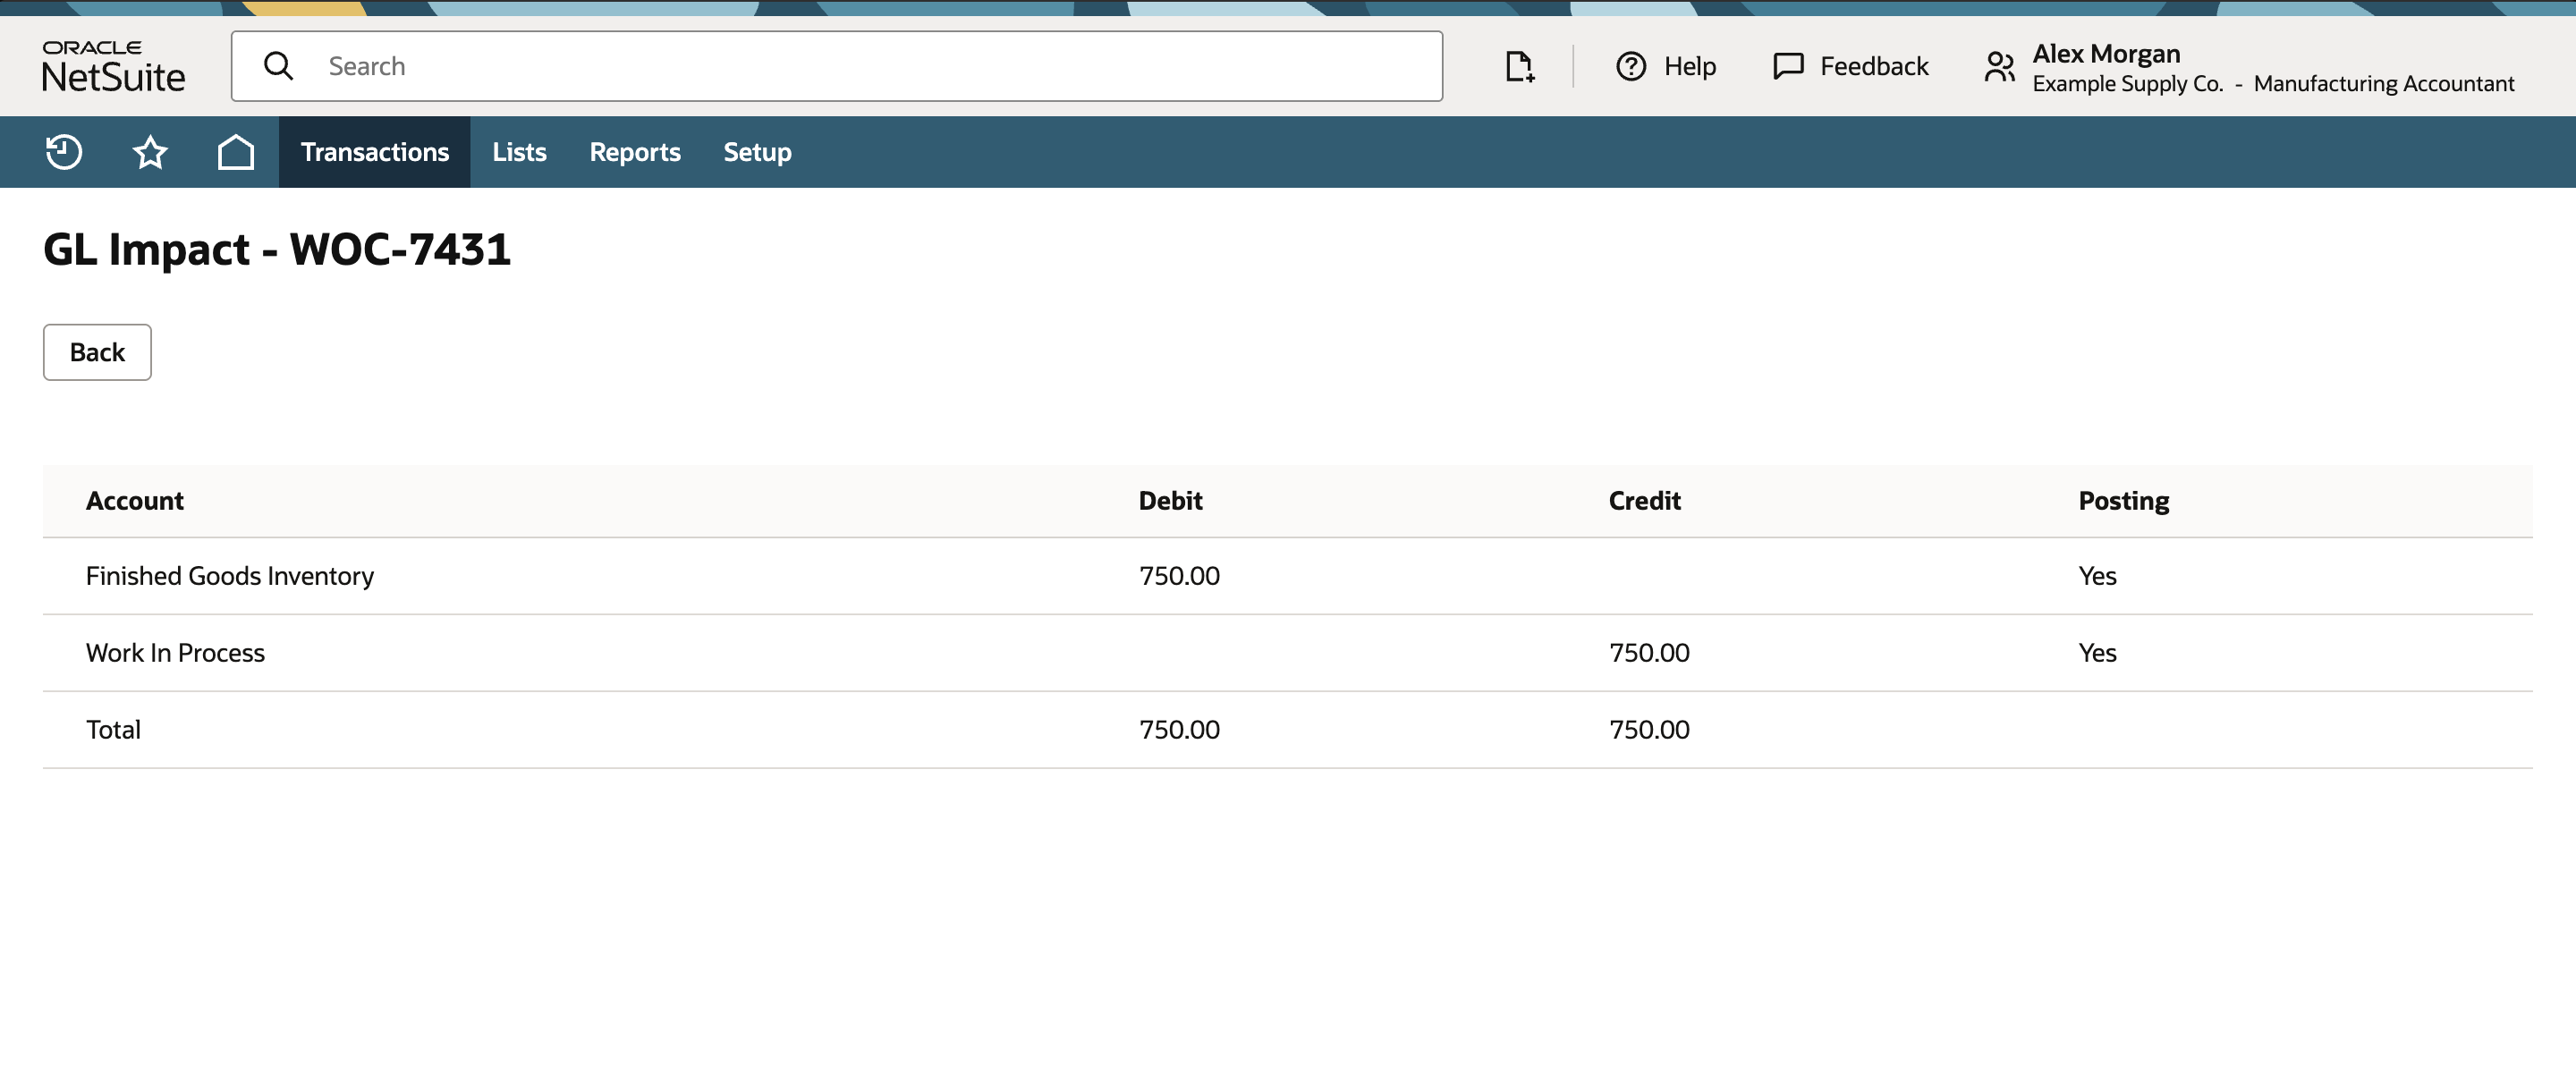
Task: Open the Recent Records history icon
Action: [64, 152]
